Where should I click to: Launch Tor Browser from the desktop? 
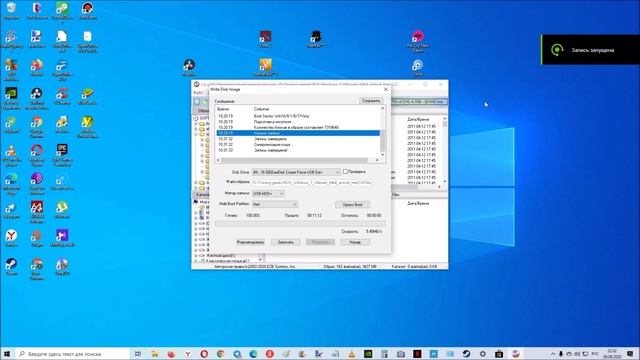[36, 10]
